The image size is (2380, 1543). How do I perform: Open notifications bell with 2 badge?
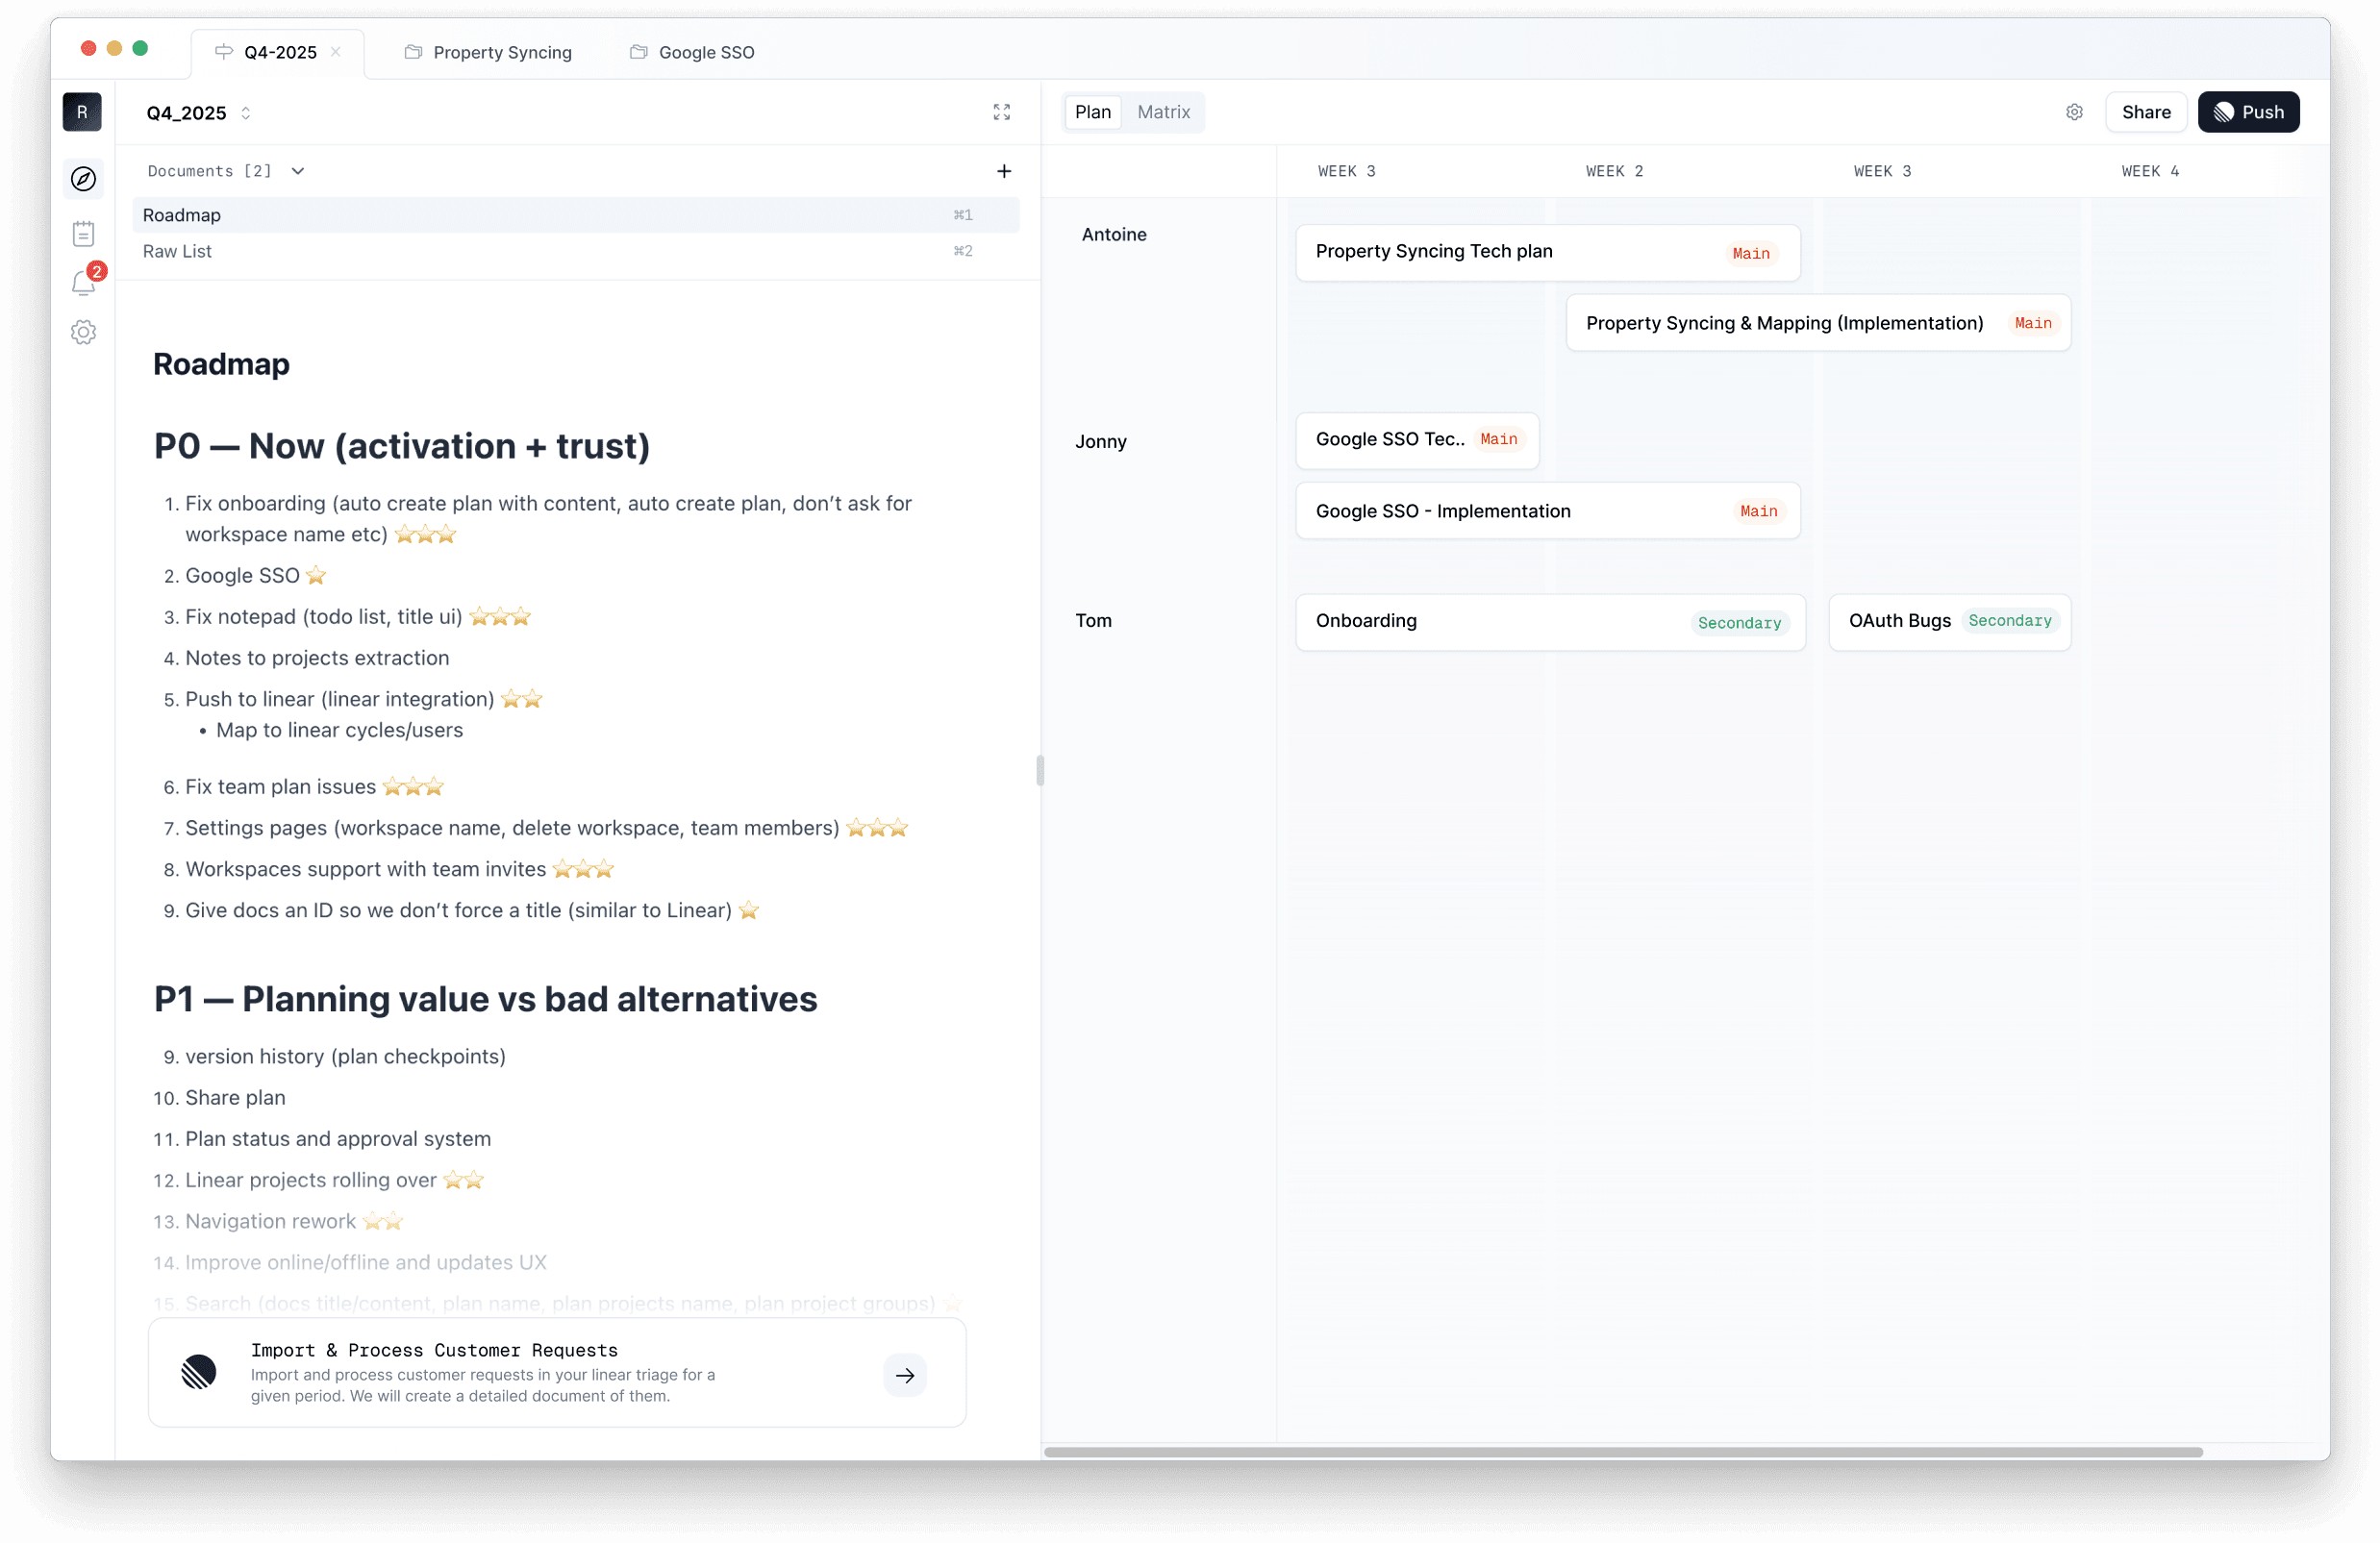84,283
